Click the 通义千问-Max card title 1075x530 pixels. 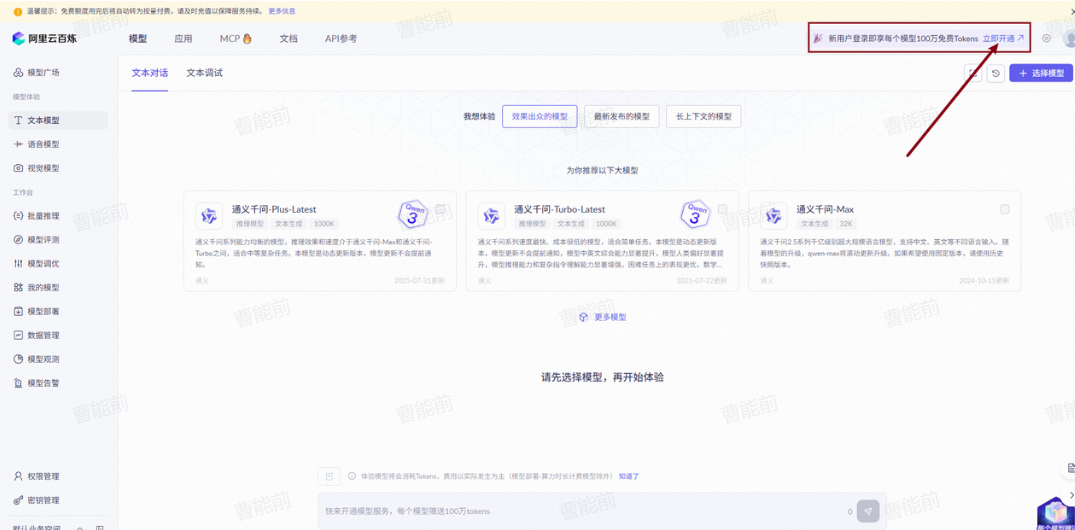[825, 209]
